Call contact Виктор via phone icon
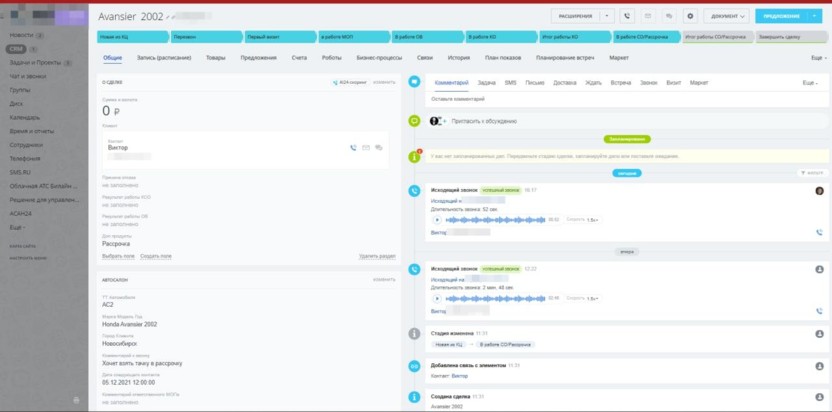Image resolution: width=832 pixels, height=412 pixels. (x=353, y=148)
